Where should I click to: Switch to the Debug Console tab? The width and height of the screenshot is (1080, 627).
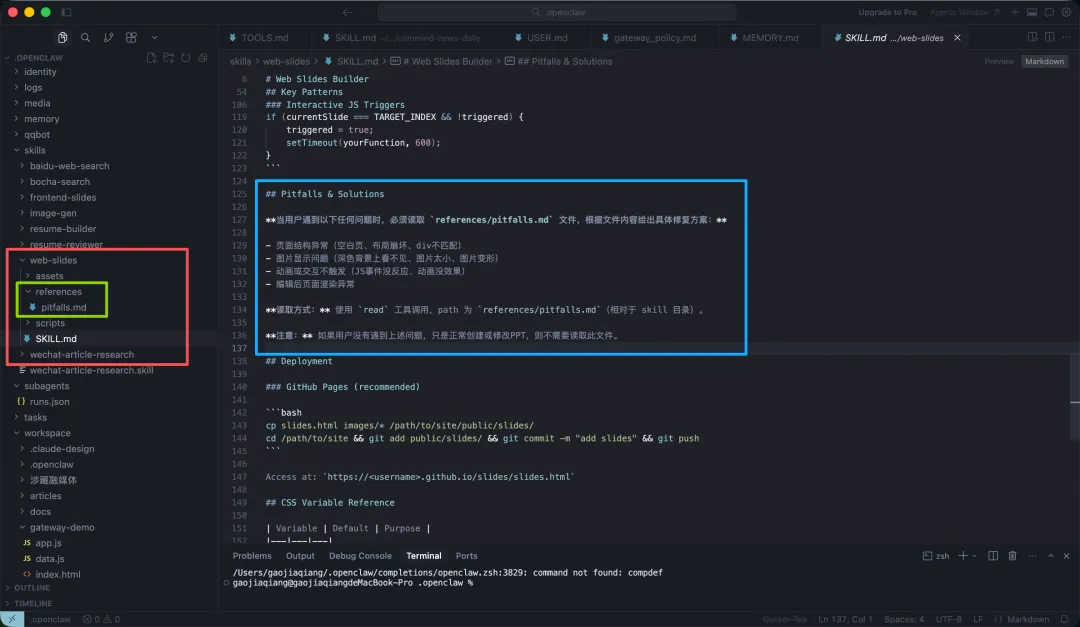(x=360, y=556)
